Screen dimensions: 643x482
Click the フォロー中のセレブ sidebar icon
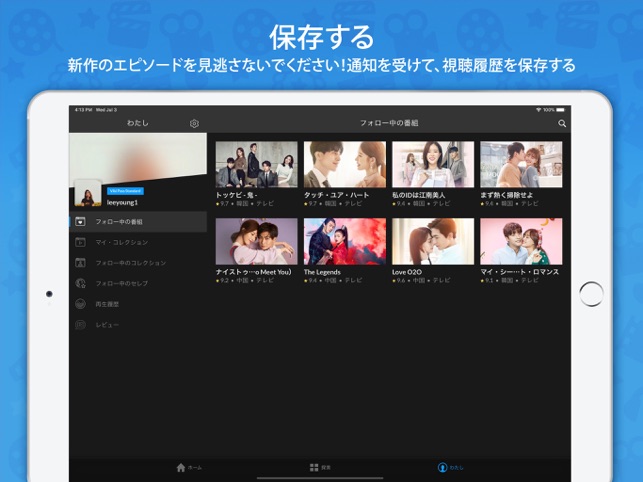coord(81,283)
